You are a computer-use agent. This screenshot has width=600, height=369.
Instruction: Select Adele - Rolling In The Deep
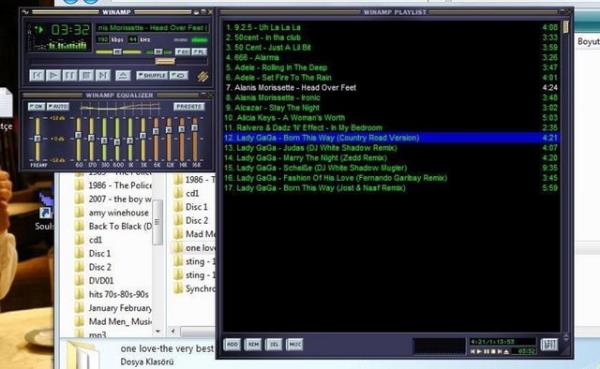click(x=391, y=68)
